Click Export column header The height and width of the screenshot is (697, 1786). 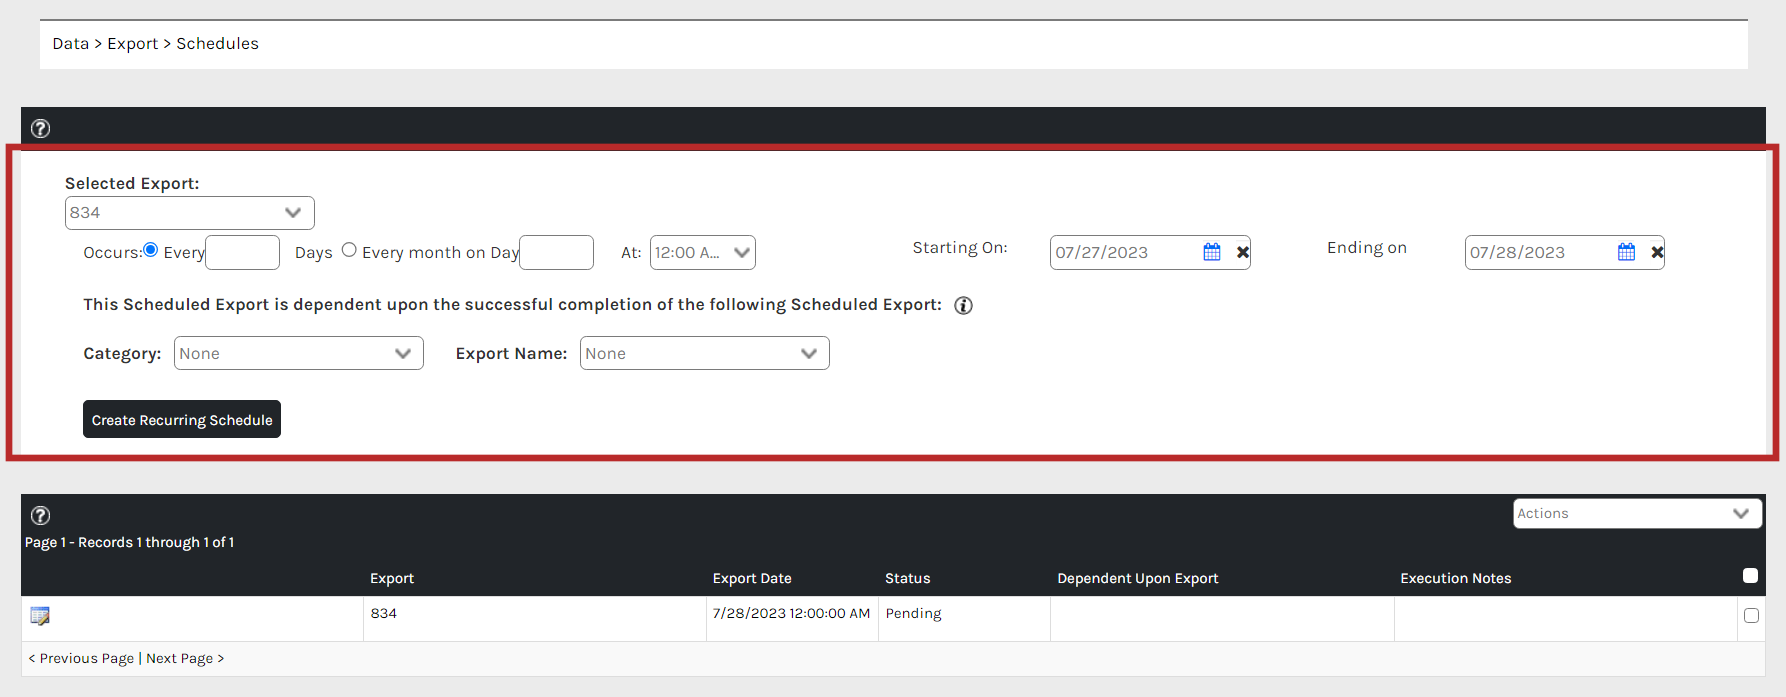392,578
